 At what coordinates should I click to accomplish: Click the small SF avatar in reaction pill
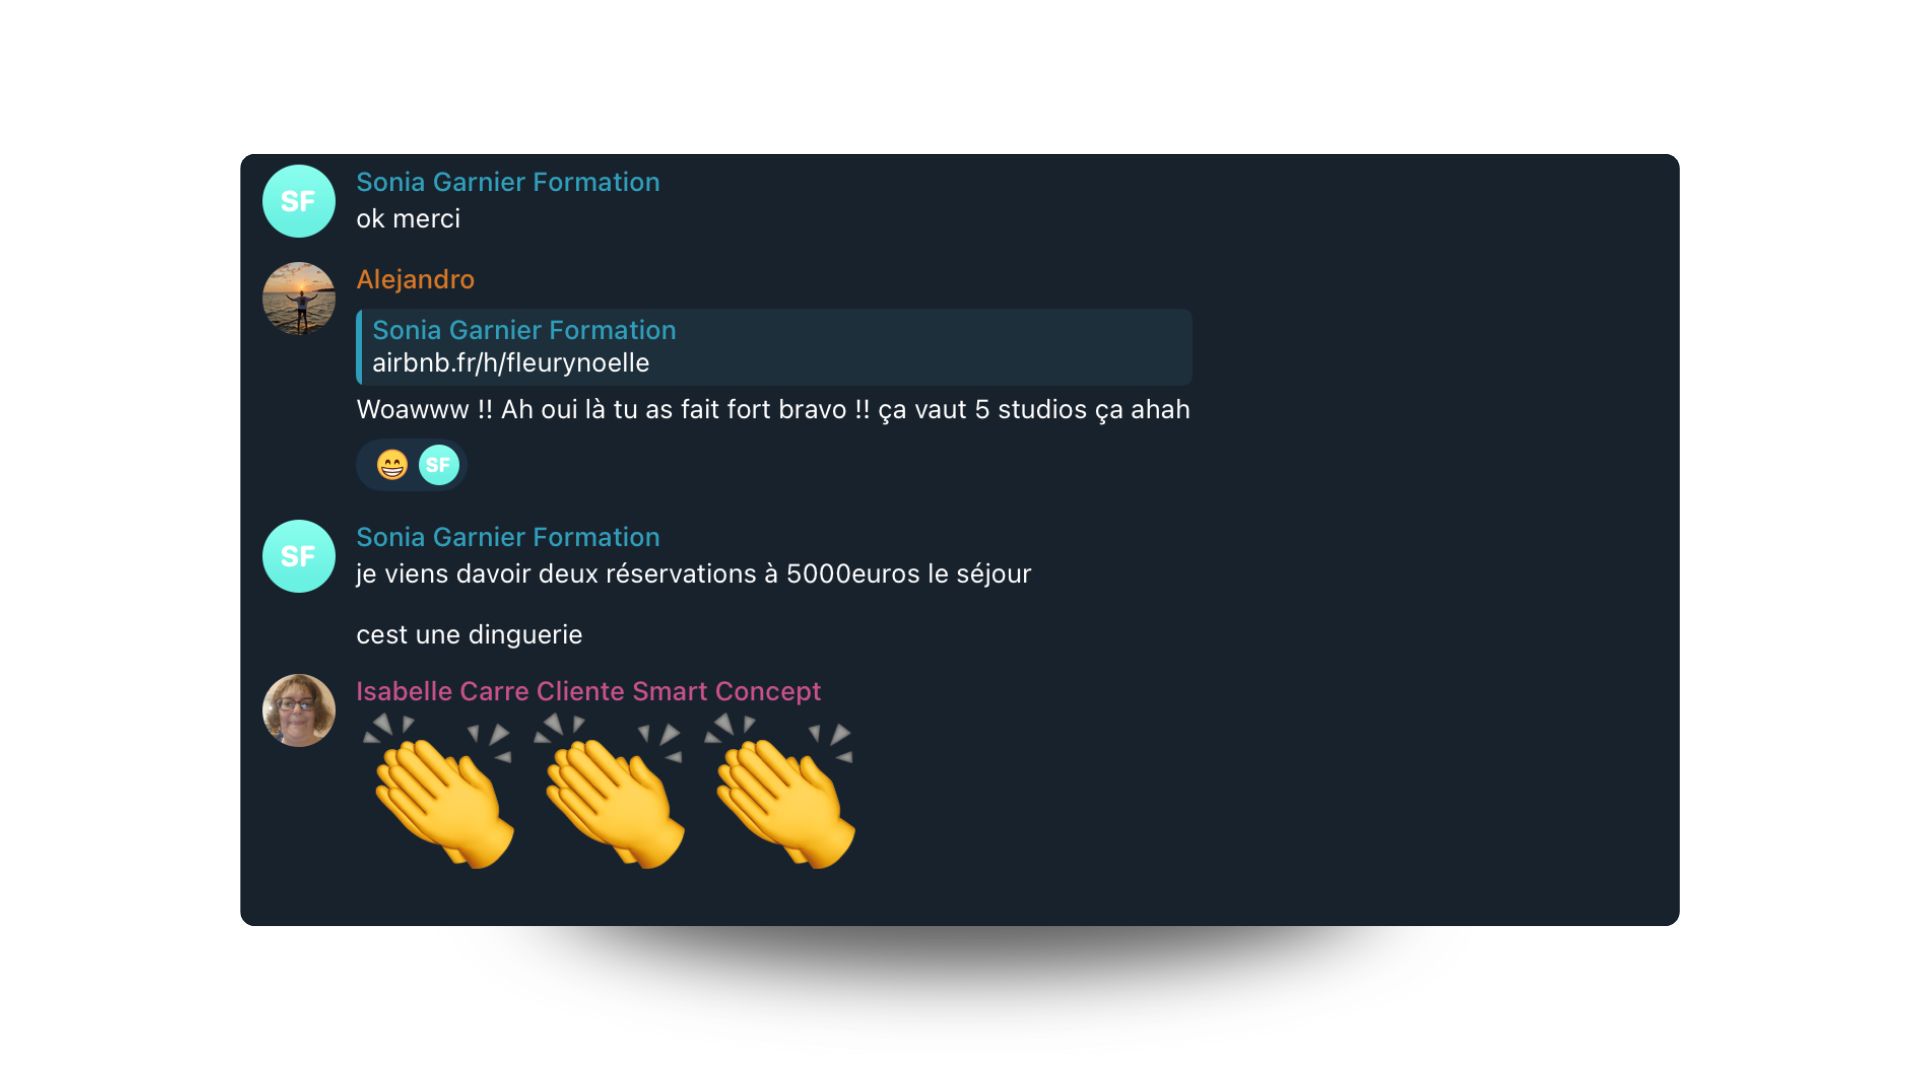pos(438,465)
